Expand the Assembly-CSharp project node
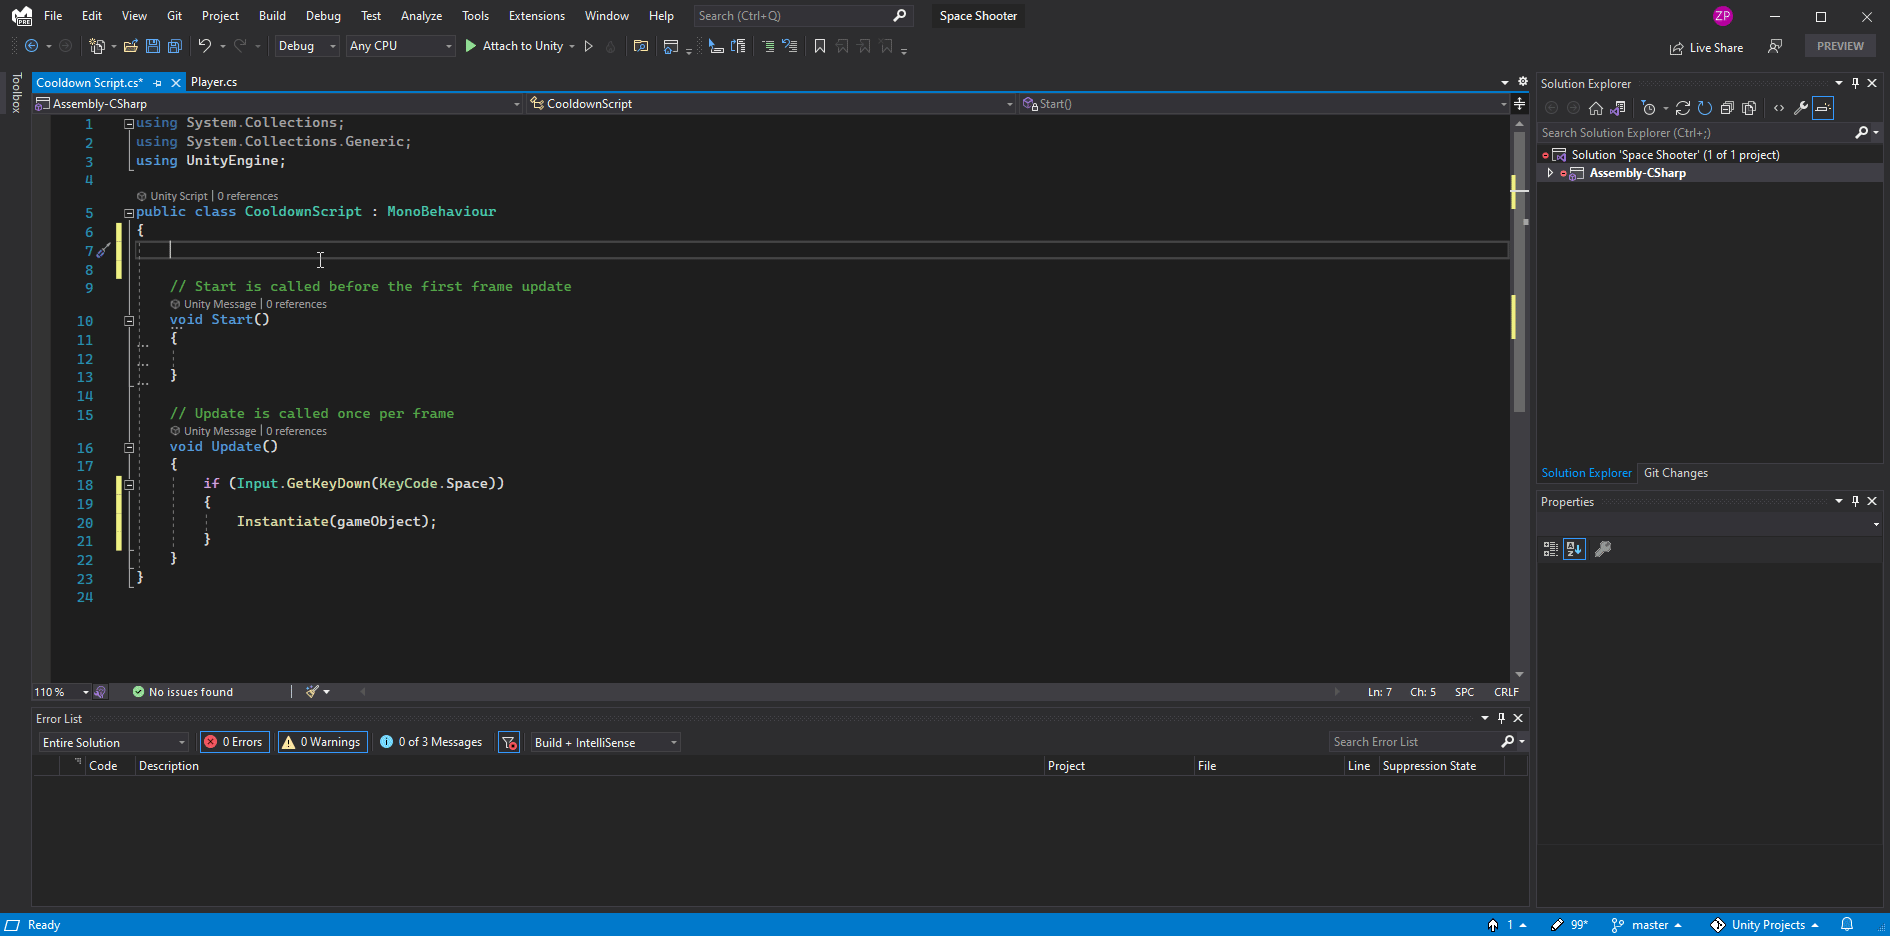1890x936 pixels. [1549, 172]
